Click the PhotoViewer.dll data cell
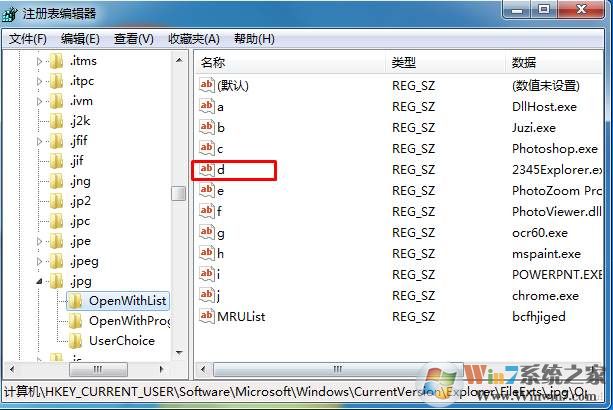 coord(557,212)
